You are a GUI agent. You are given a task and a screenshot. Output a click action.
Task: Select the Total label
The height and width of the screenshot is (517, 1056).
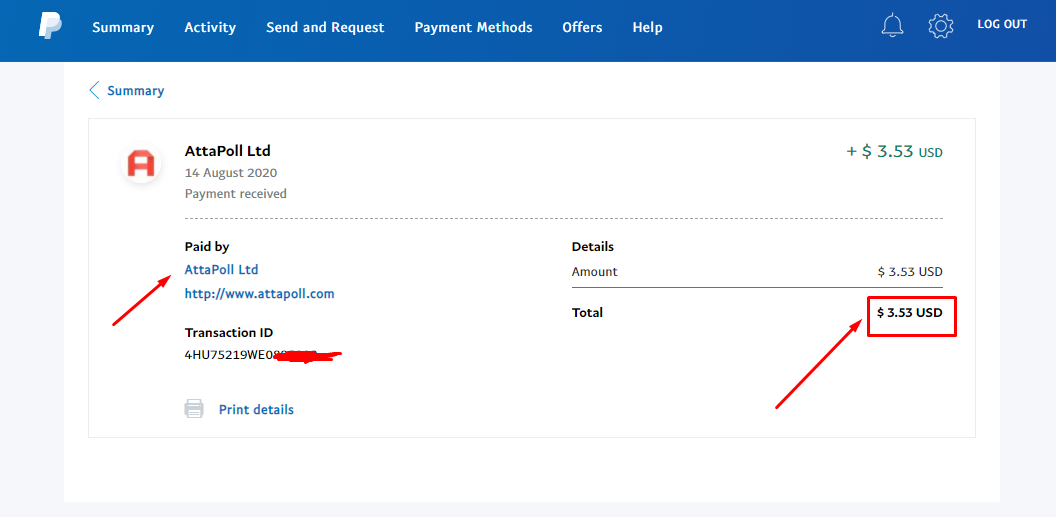(587, 313)
